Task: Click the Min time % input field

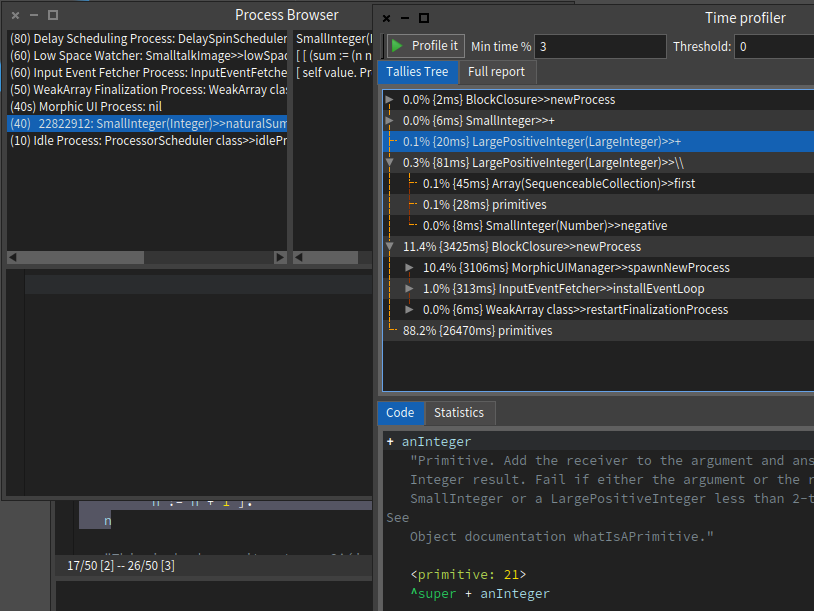Action: coord(600,46)
